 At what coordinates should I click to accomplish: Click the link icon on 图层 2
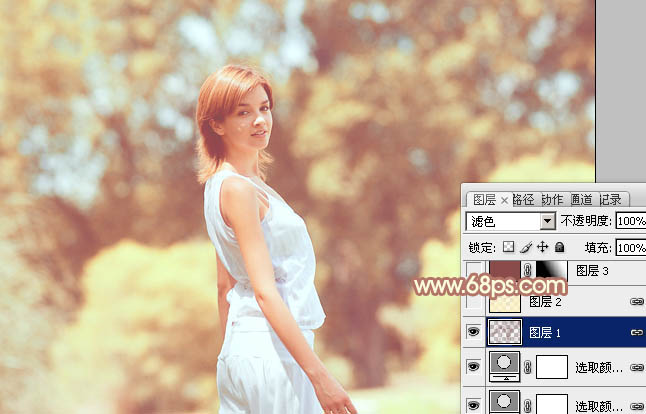click(636, 301)
